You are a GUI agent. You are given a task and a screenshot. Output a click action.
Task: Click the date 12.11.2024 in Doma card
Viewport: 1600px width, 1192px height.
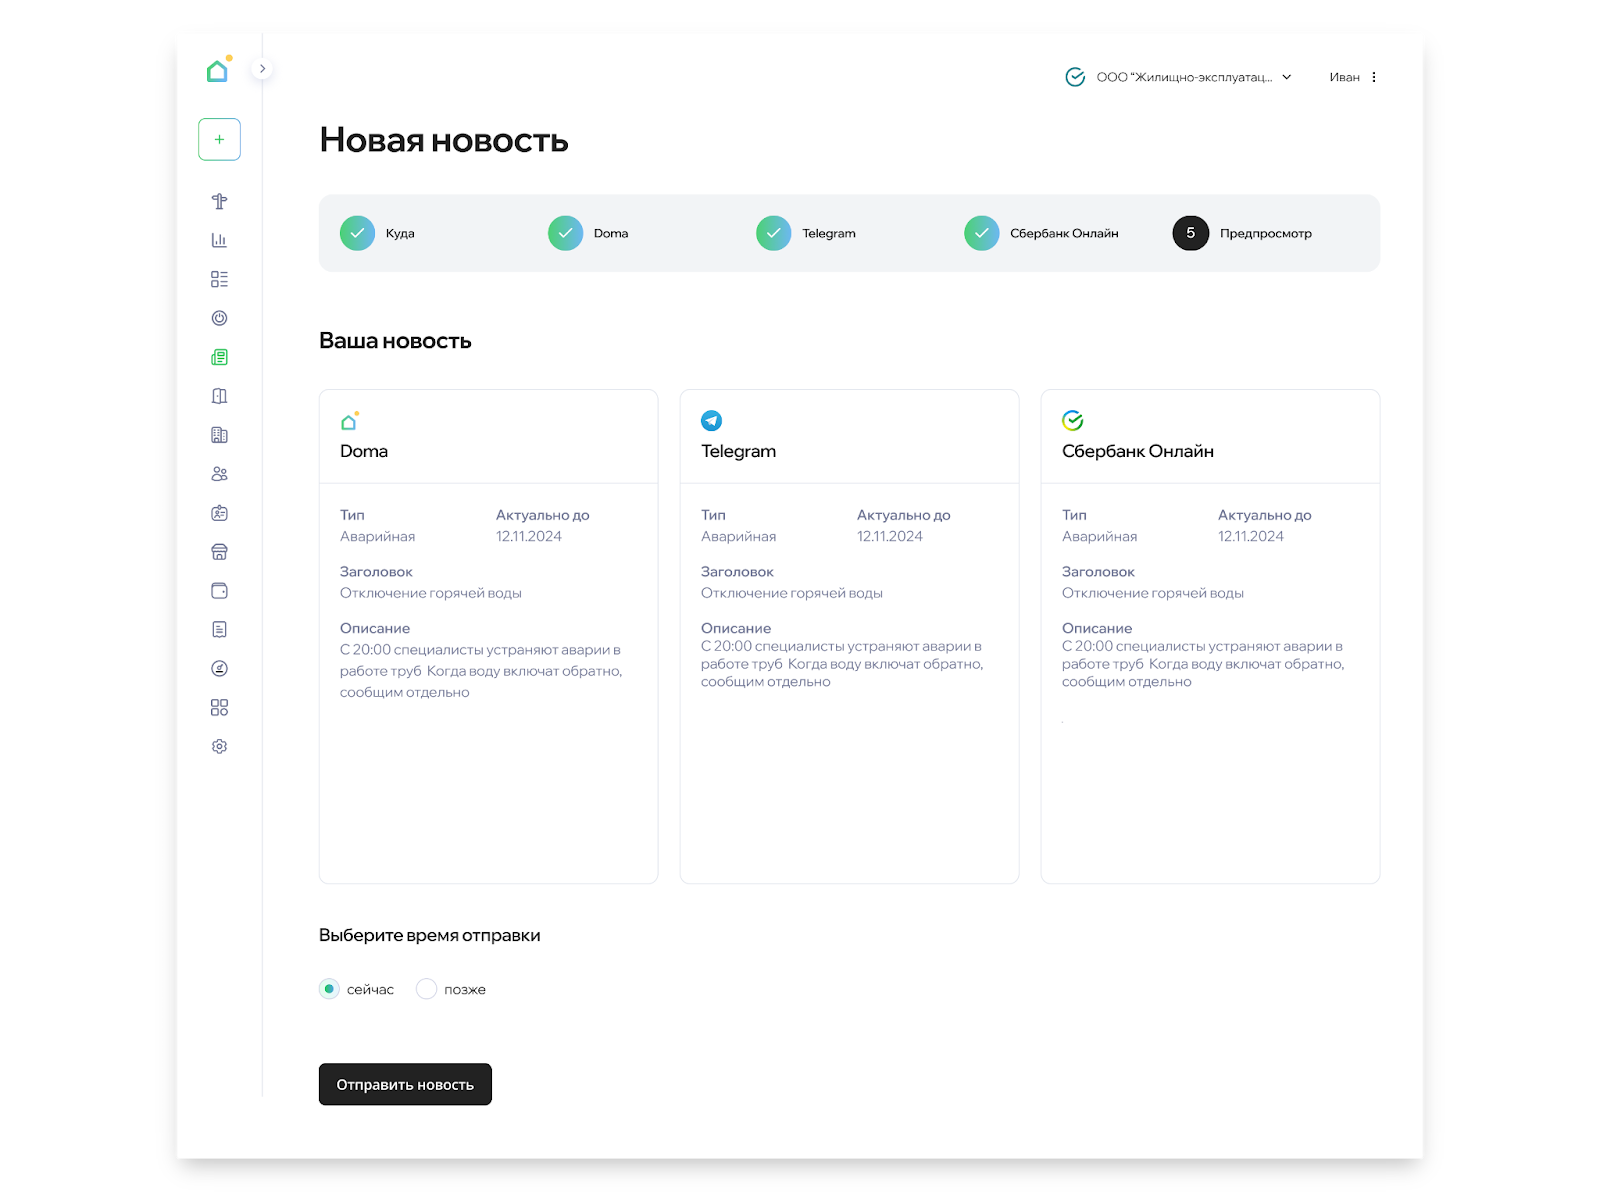pos(529,536)
